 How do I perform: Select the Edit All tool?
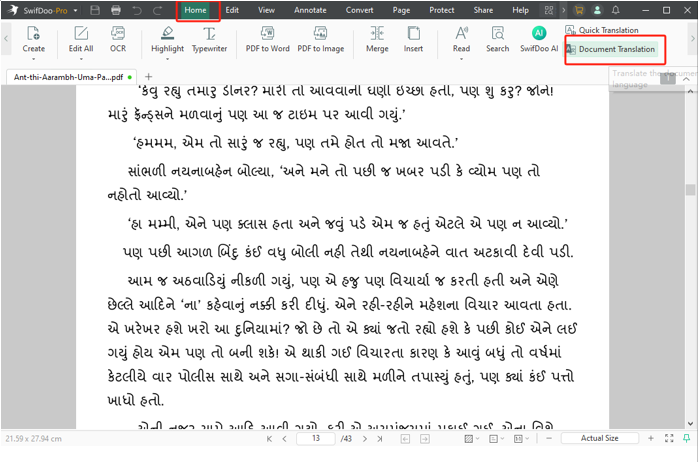(x=81, y=39)
